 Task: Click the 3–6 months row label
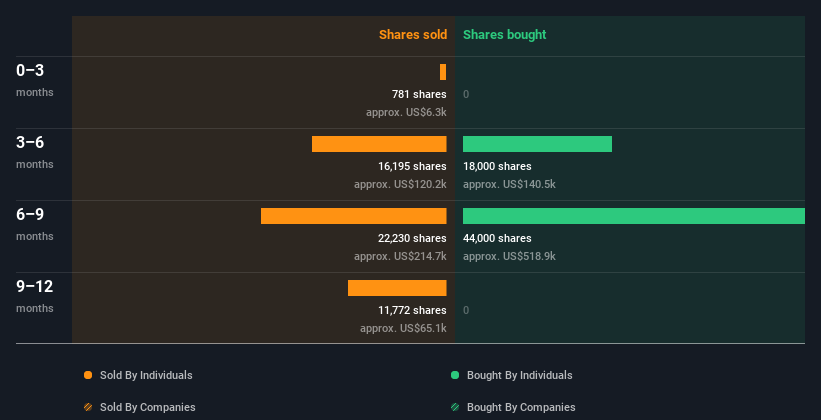[x=35, y=152]
